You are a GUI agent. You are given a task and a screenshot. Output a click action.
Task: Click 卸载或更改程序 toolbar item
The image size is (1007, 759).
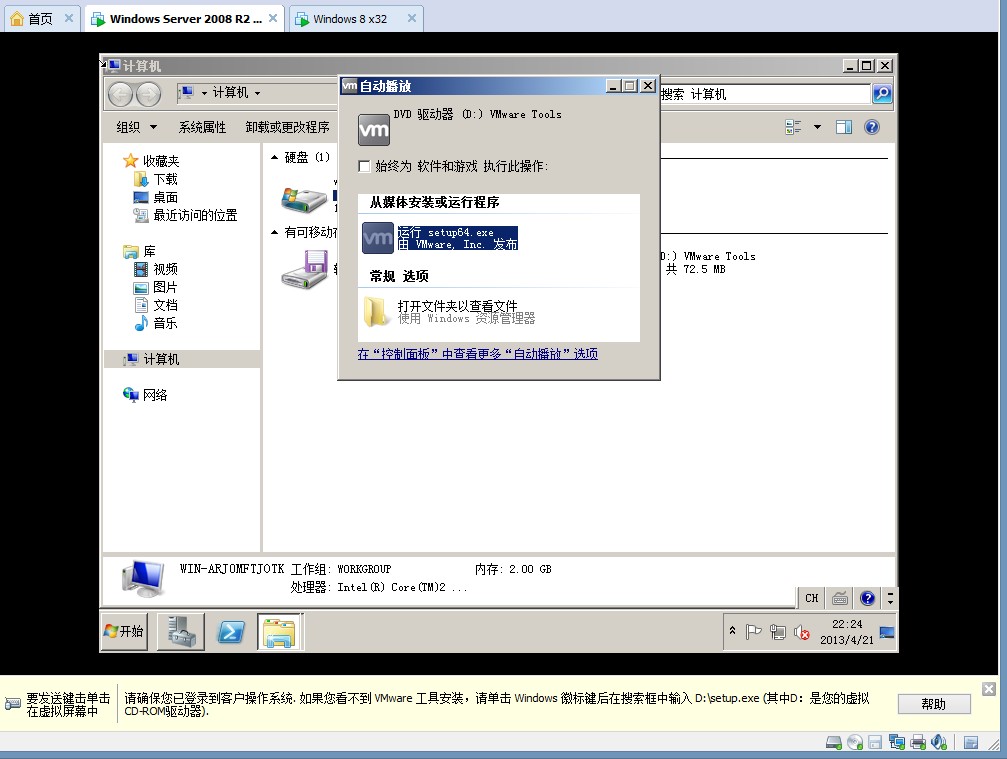pos(287,127)
